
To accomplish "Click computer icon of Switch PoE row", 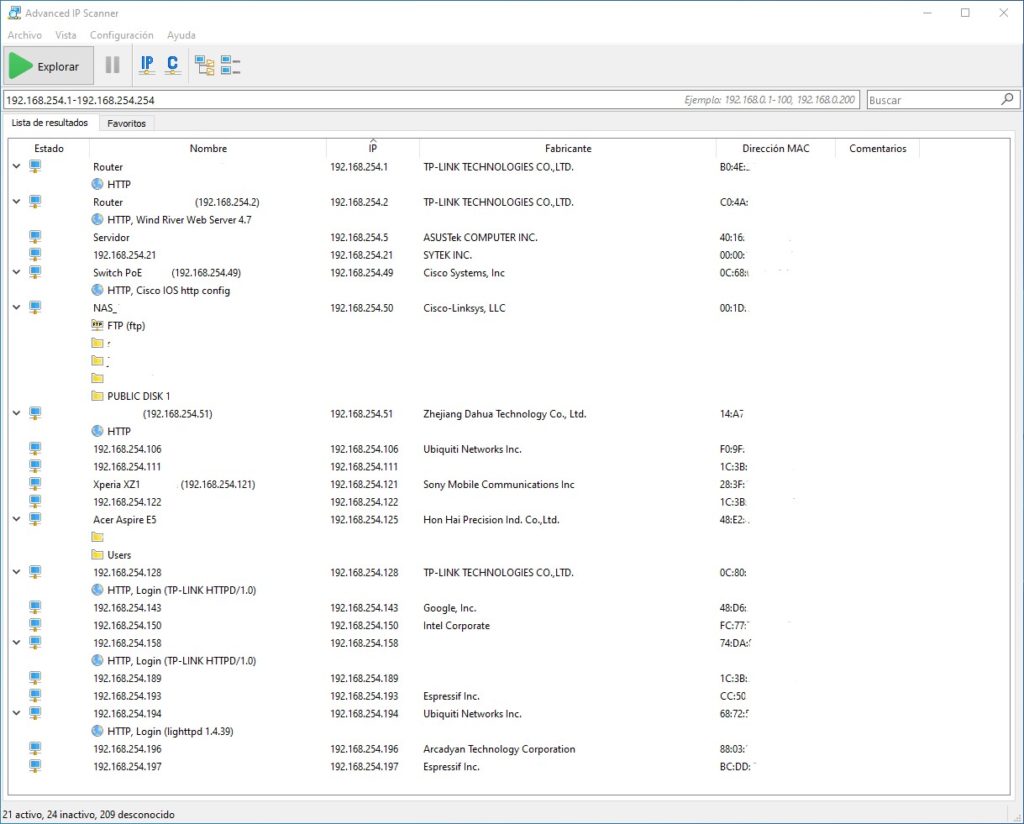I will (35, 272).
